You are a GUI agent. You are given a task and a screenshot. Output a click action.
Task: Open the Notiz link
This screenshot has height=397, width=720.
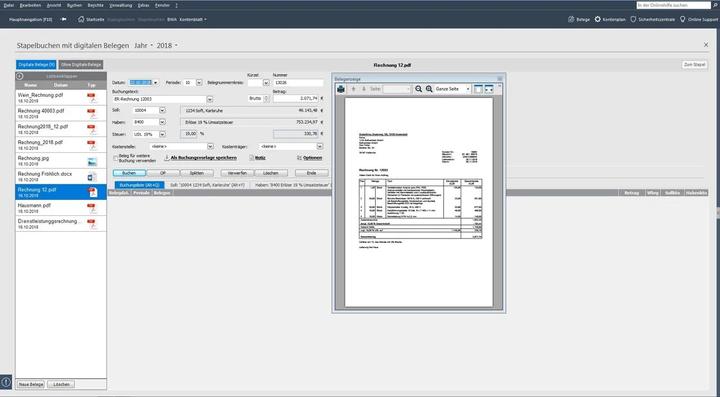(260, 157)
